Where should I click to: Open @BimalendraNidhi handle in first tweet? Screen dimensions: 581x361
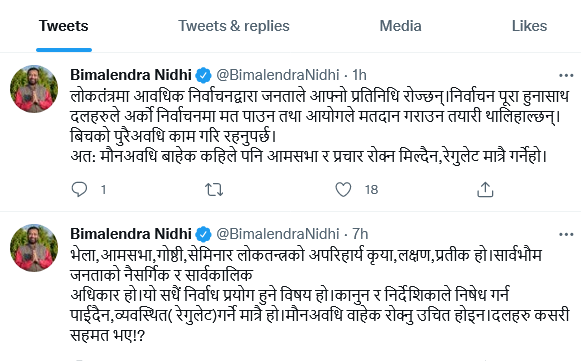coord(278,75)
